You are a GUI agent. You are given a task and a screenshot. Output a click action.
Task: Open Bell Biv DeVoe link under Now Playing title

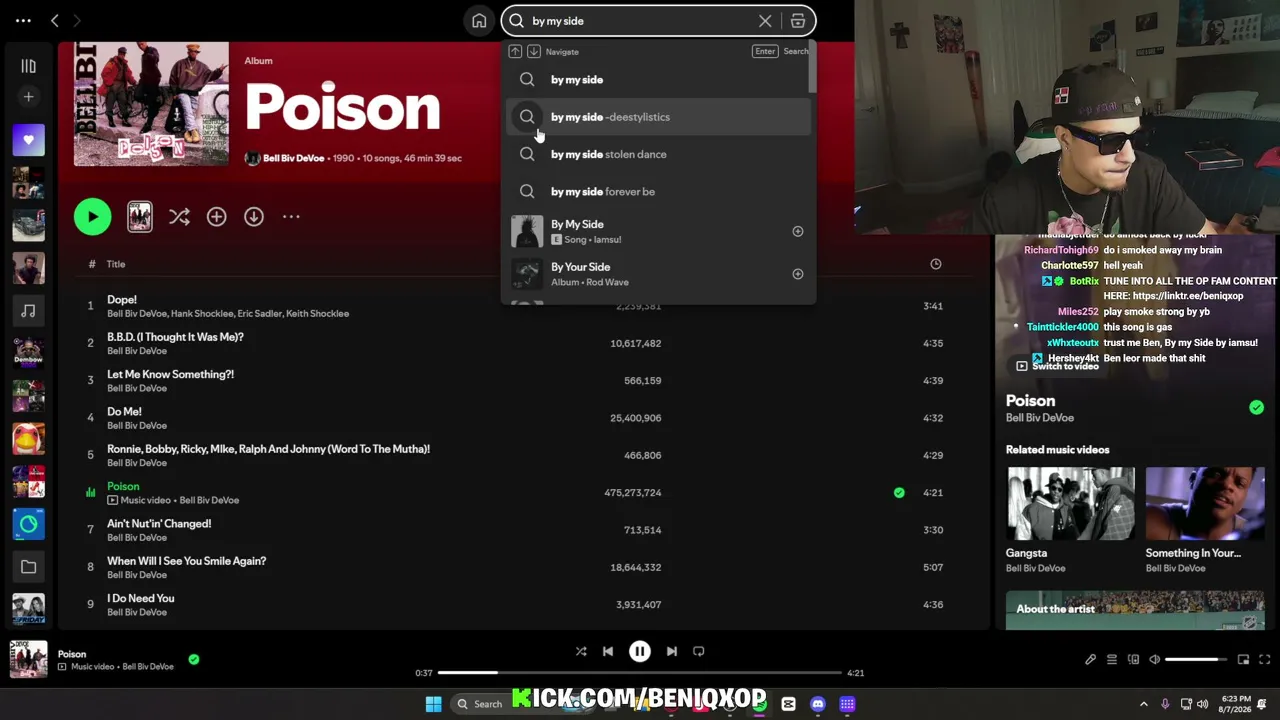tap(1040, 418)
